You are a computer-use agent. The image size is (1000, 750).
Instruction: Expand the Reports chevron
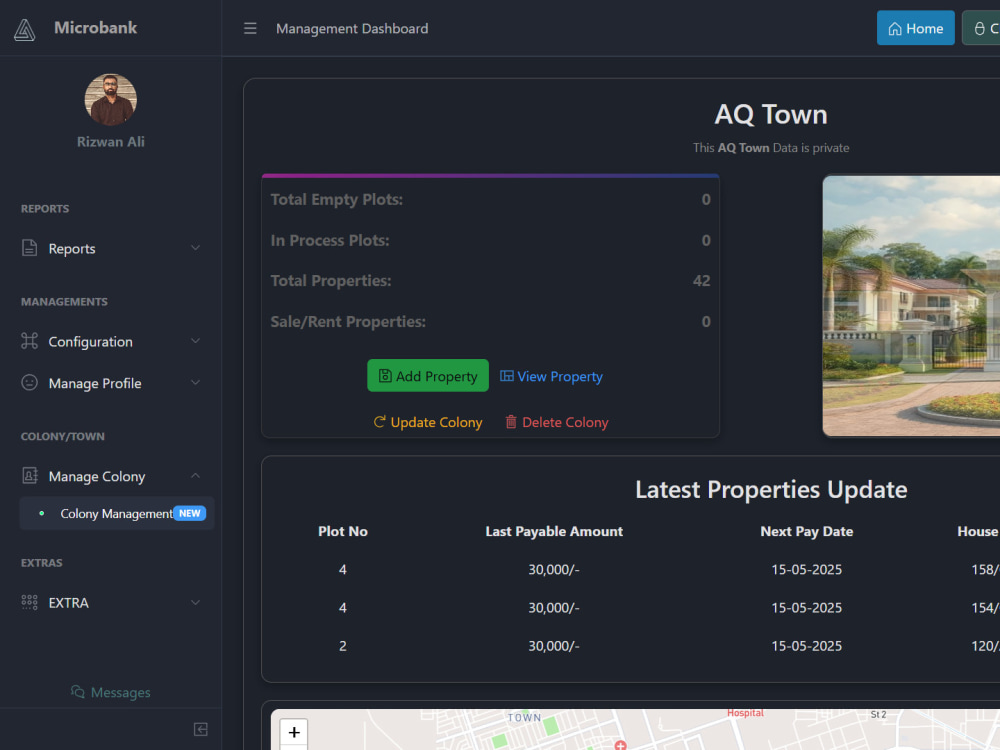point(195,248)
